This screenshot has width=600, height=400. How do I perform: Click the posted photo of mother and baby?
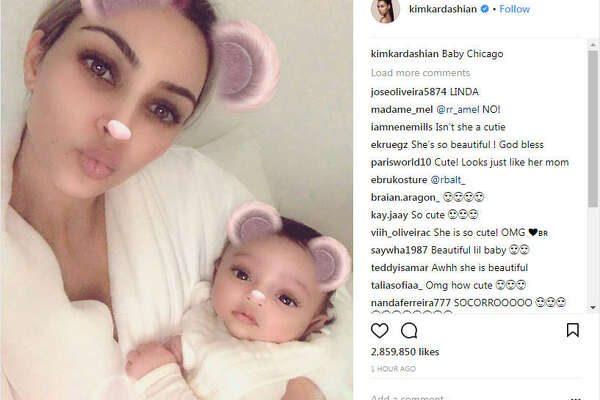pos(177,200)
